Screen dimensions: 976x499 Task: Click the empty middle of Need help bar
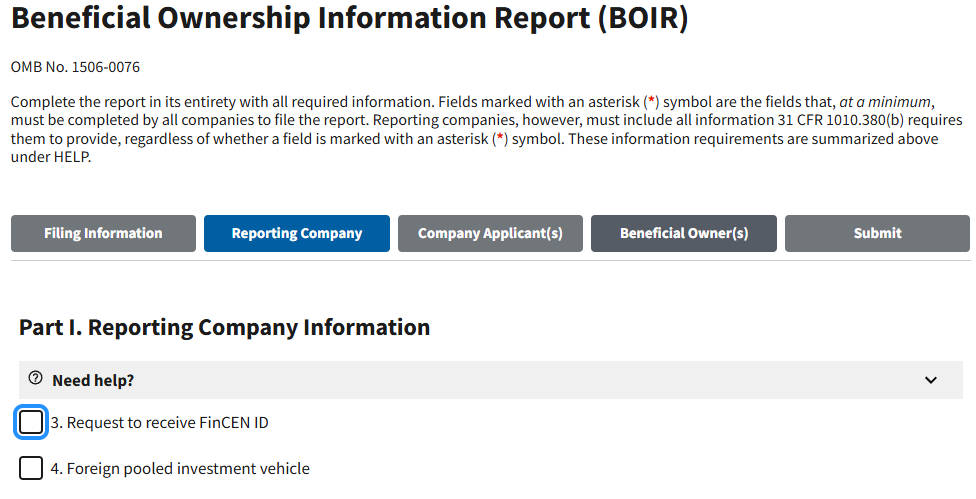pyautogui.click(x=500, y=380)
